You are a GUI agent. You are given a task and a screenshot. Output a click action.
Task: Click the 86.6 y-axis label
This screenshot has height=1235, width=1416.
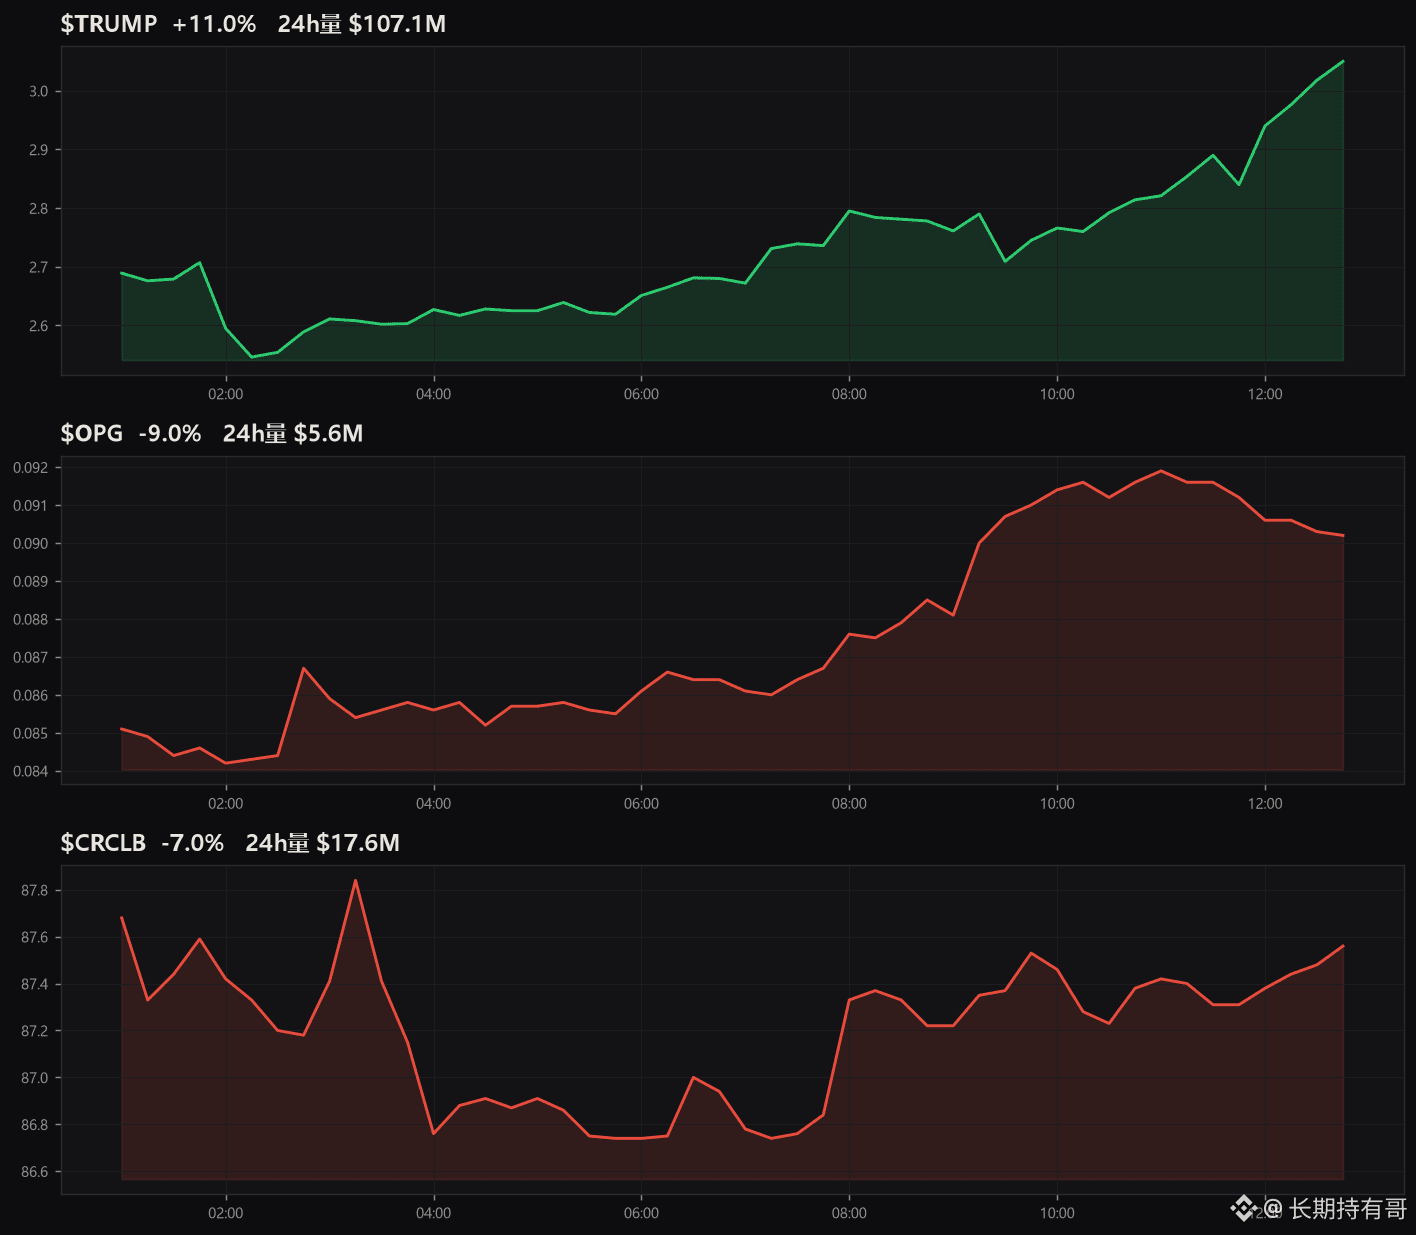point(34,1171)
